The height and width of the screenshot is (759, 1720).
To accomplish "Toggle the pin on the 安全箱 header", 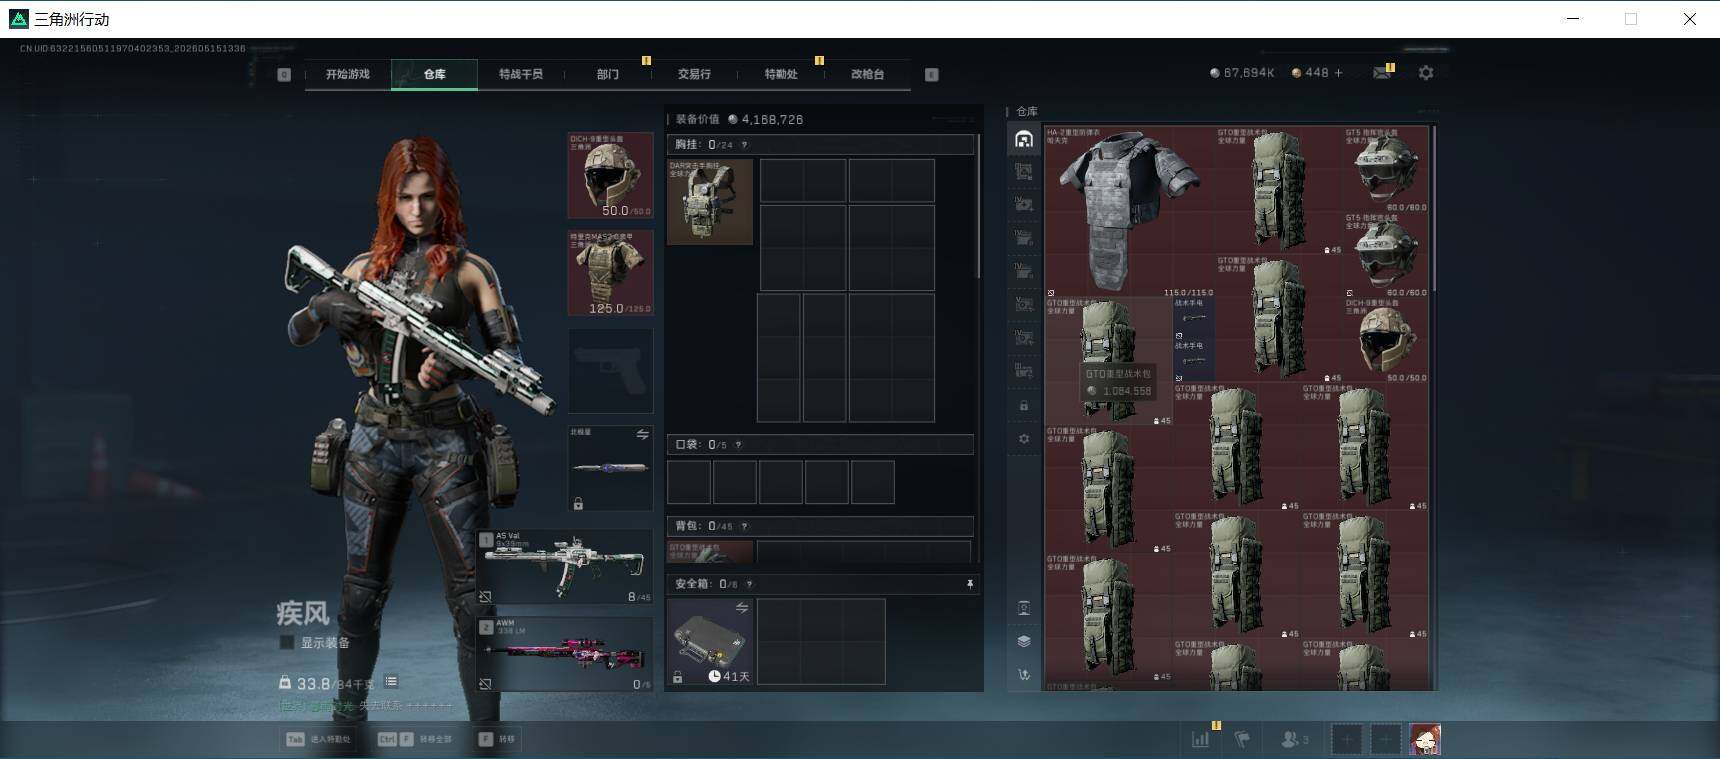I will pyautogui.click(x=969, y=584).
